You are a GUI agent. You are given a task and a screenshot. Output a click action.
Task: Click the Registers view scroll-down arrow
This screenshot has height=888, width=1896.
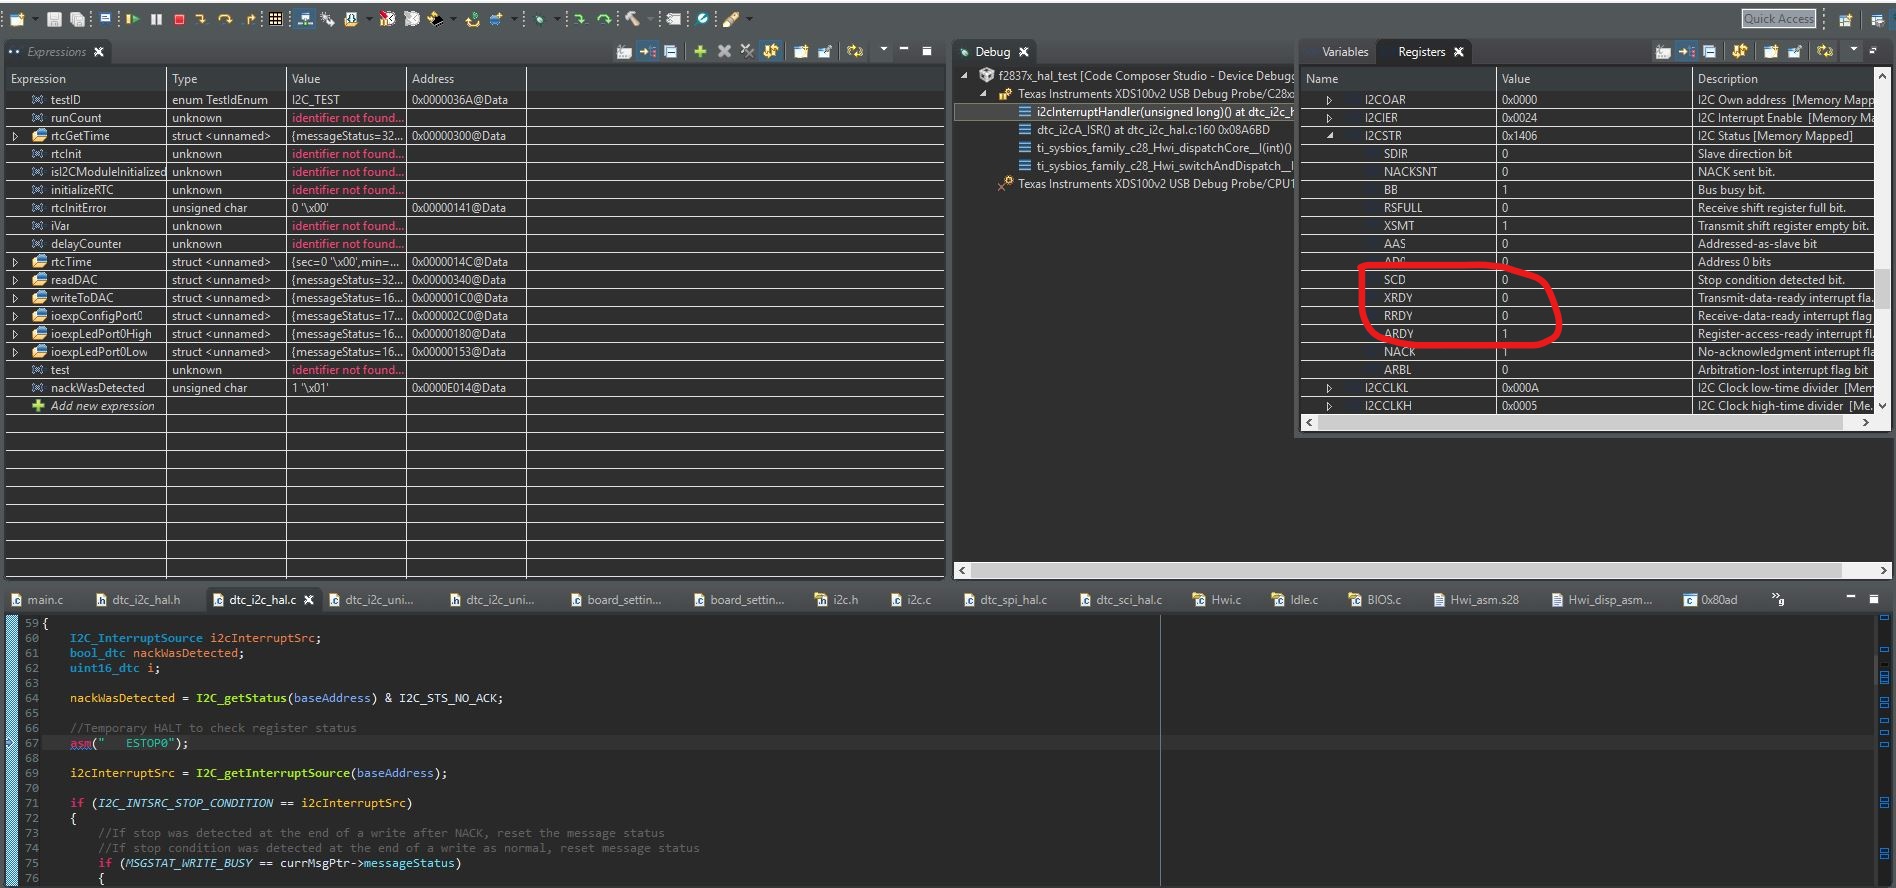1883,405
